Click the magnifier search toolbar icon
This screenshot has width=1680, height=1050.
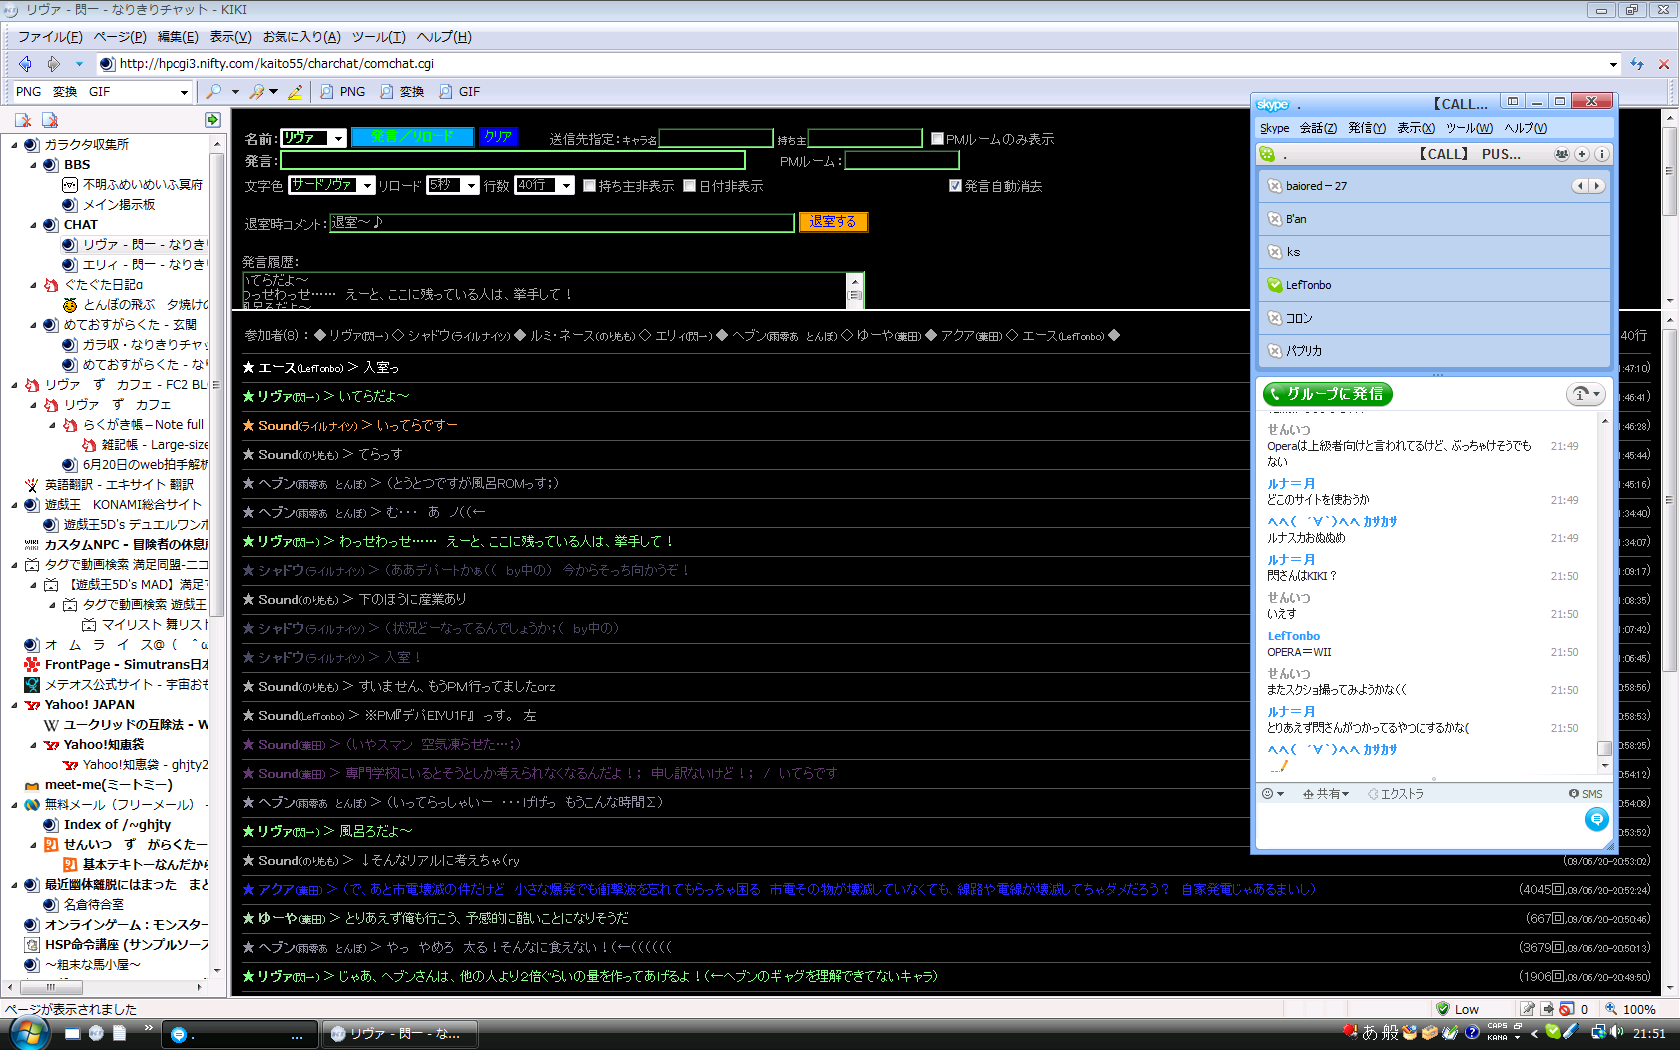tap(214, 92)
